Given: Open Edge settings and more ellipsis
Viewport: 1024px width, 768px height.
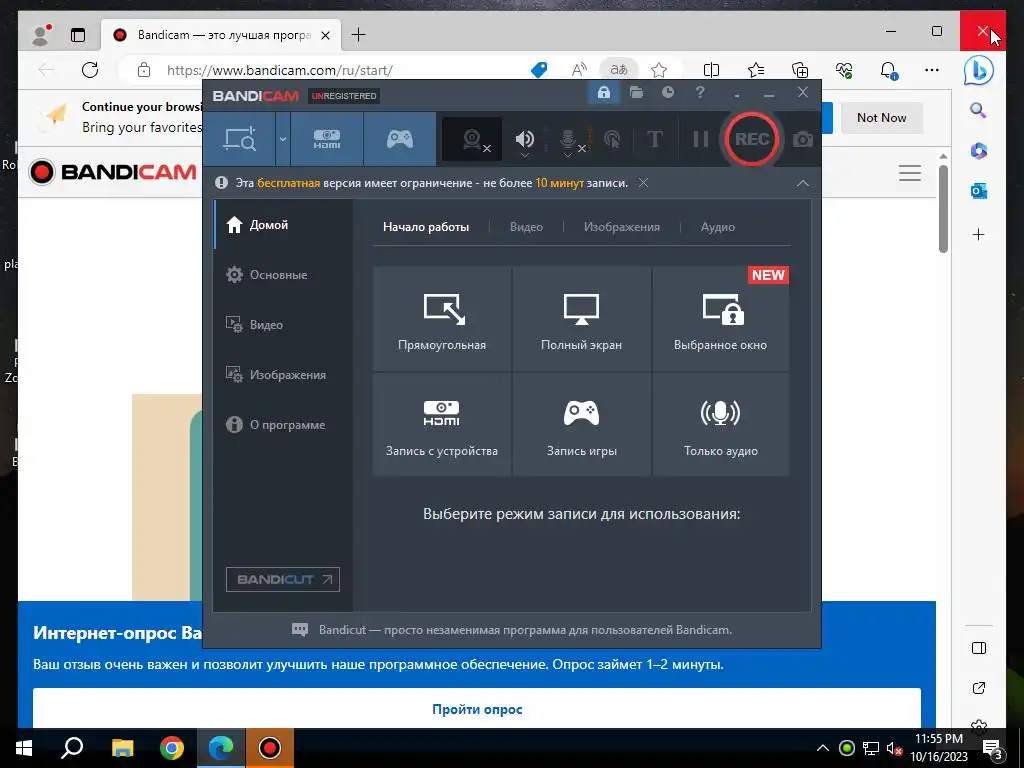Looking at the screenshot, I should 932,70.
